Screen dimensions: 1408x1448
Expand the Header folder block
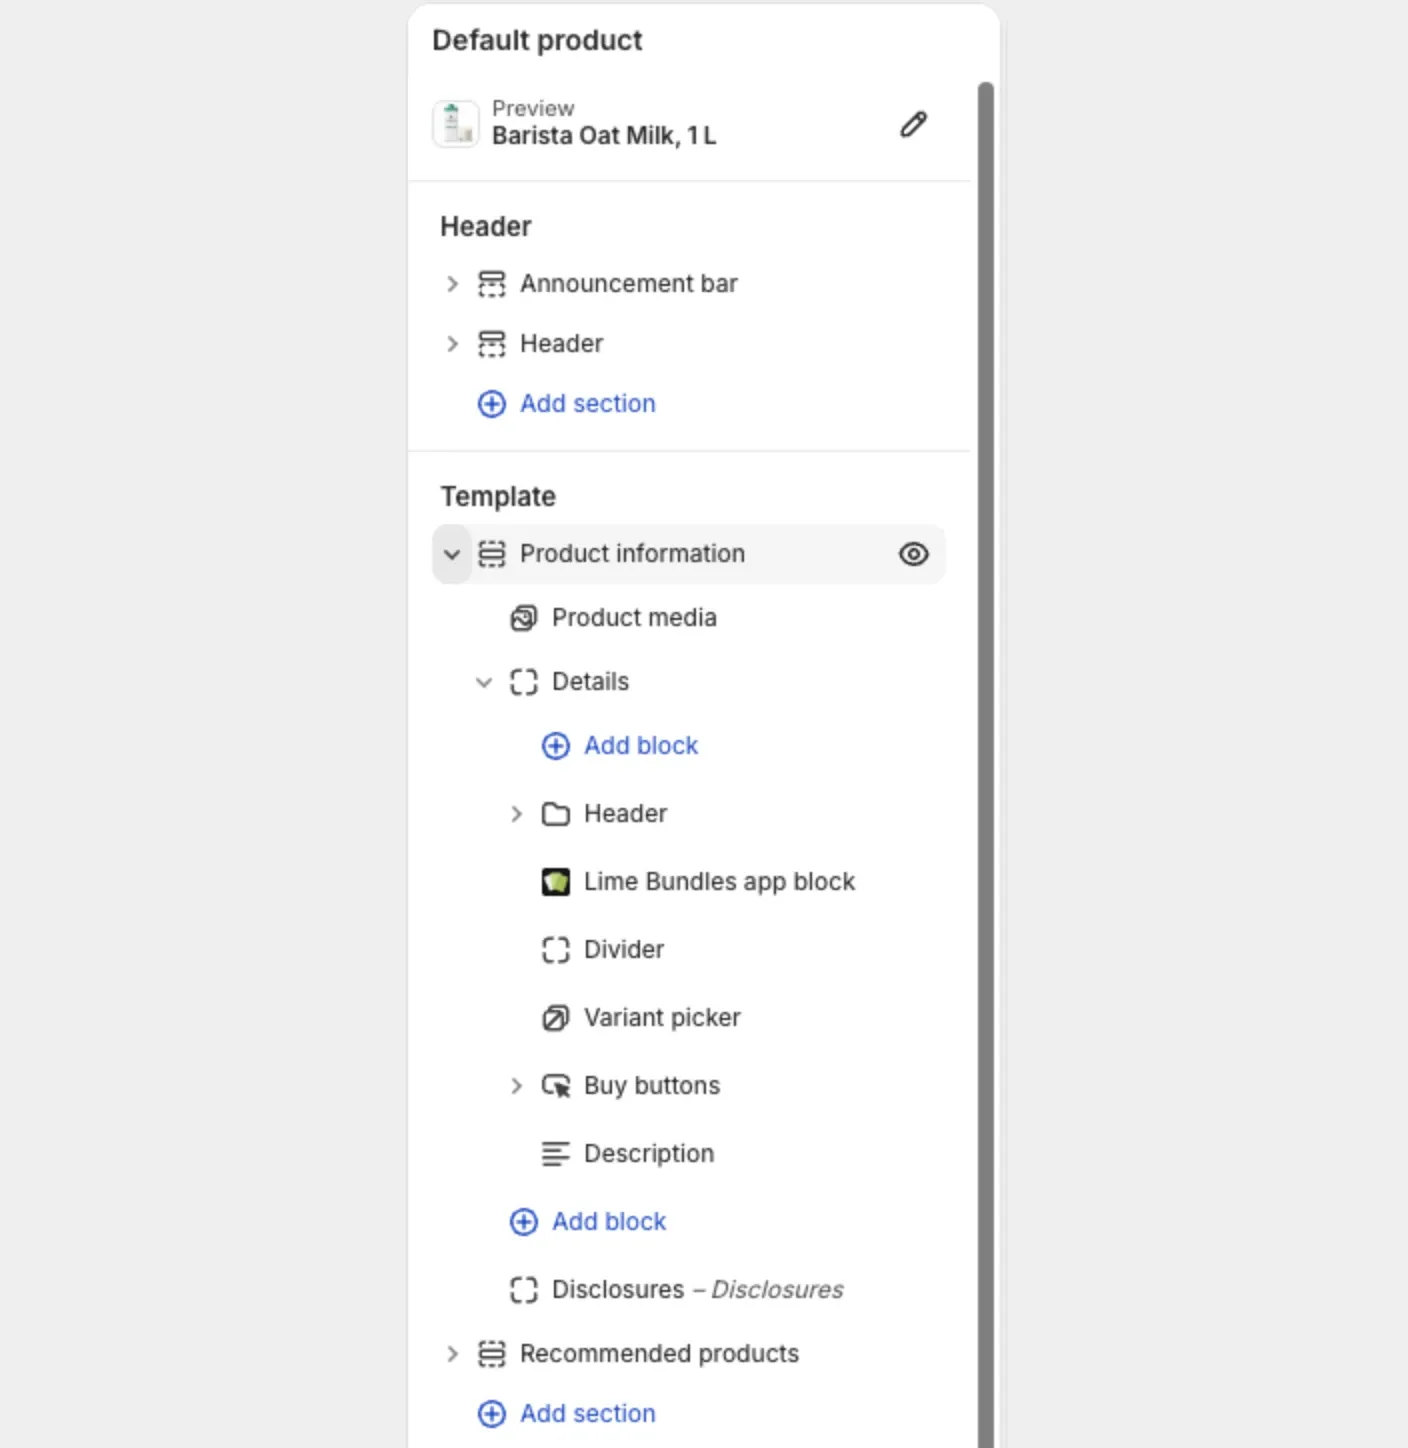click(516, 814)
